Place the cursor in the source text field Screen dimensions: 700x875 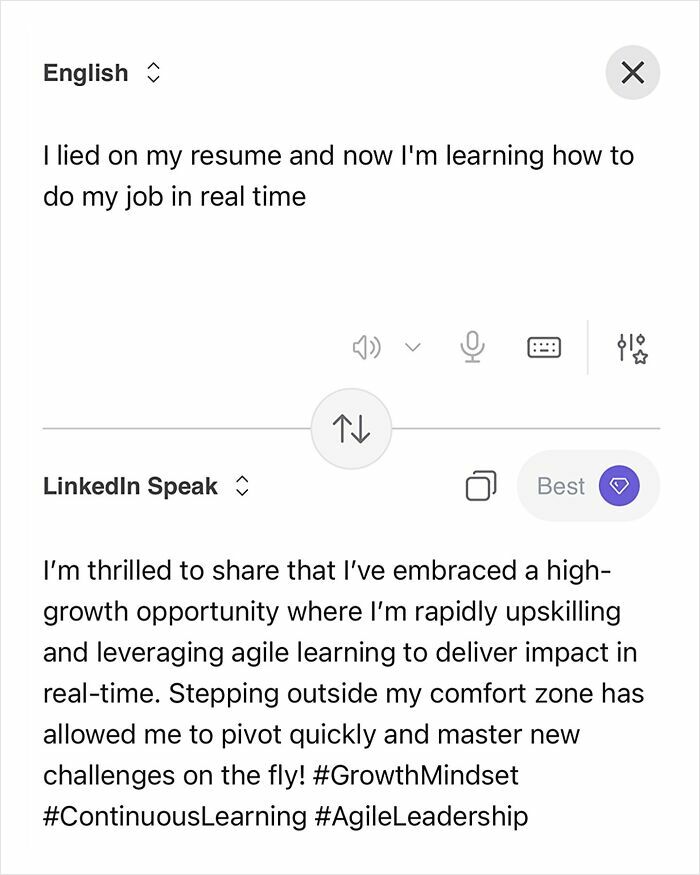300,175
